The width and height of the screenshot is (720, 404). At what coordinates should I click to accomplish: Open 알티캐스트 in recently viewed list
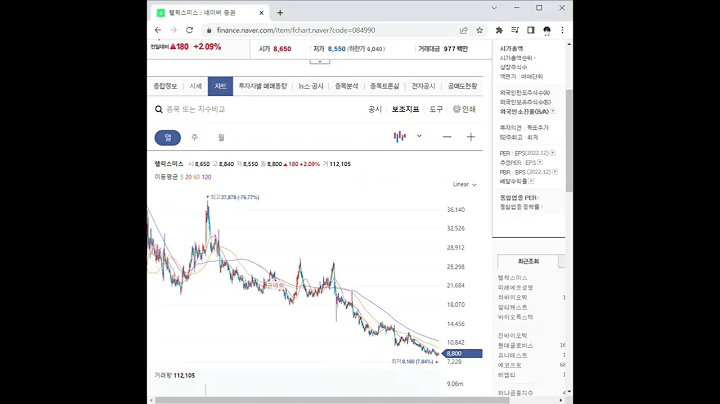[x=512, y=307]
